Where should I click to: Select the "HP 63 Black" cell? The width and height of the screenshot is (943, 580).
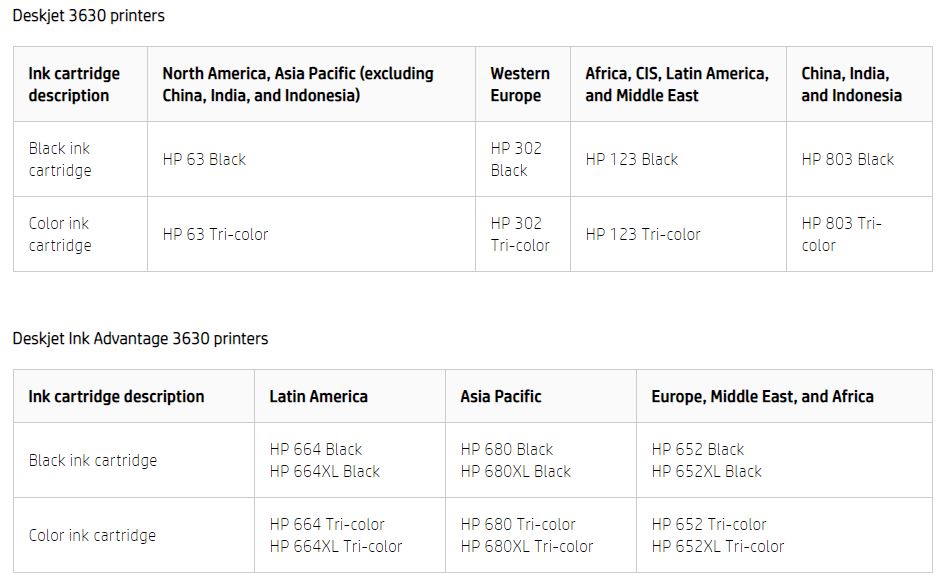coord(204,159)
